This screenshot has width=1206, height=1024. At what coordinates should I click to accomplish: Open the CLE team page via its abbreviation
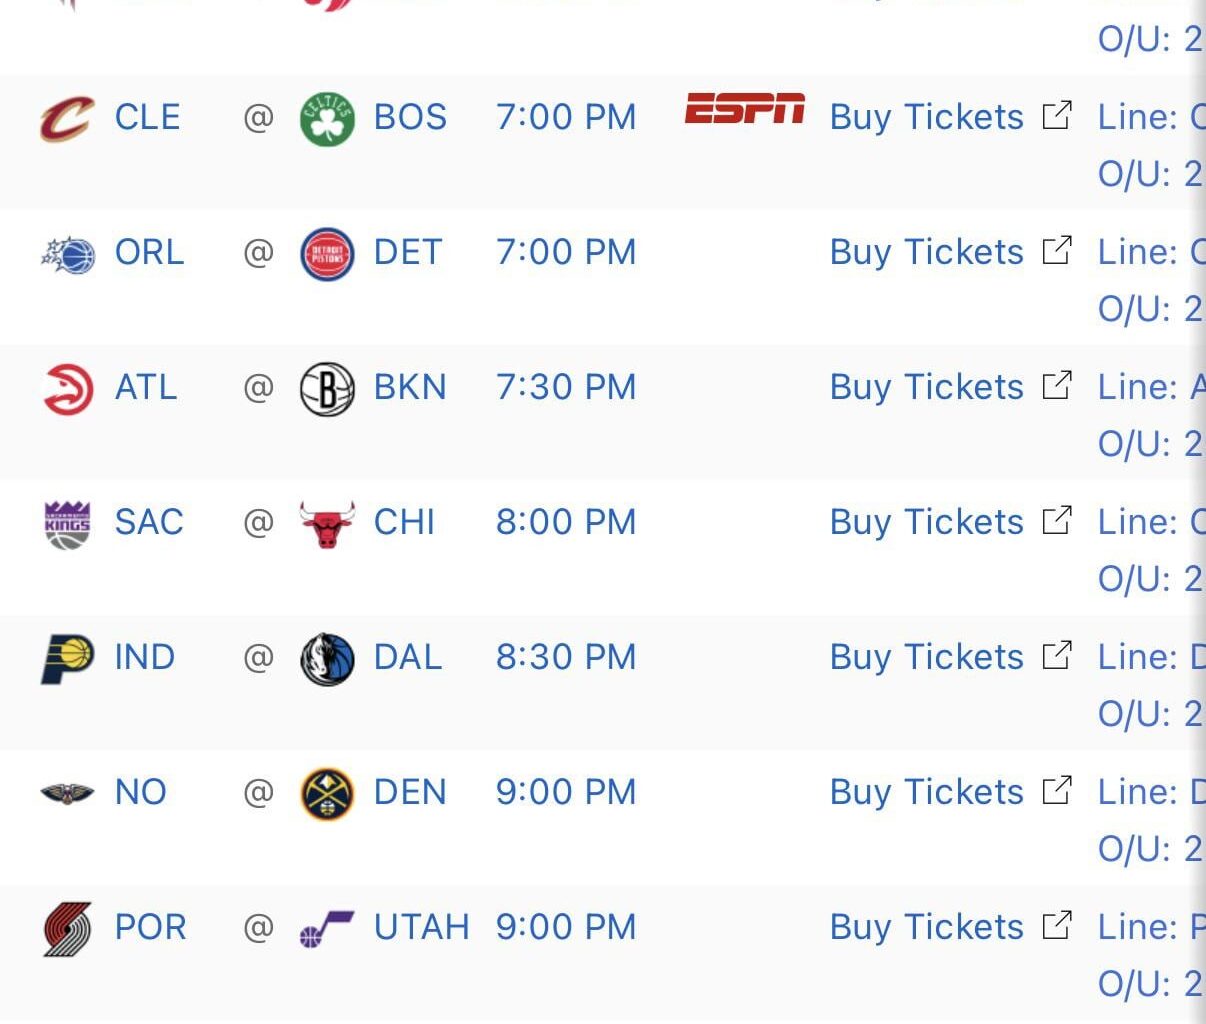[148, 117]
